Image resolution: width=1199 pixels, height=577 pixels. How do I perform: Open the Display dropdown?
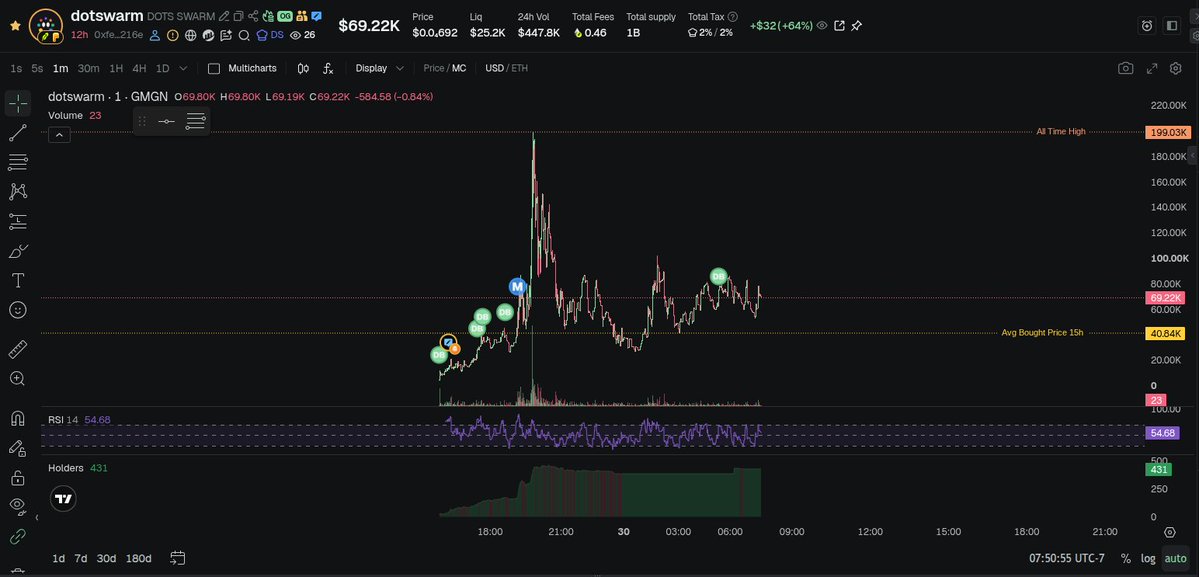click(x=379, y=68)
